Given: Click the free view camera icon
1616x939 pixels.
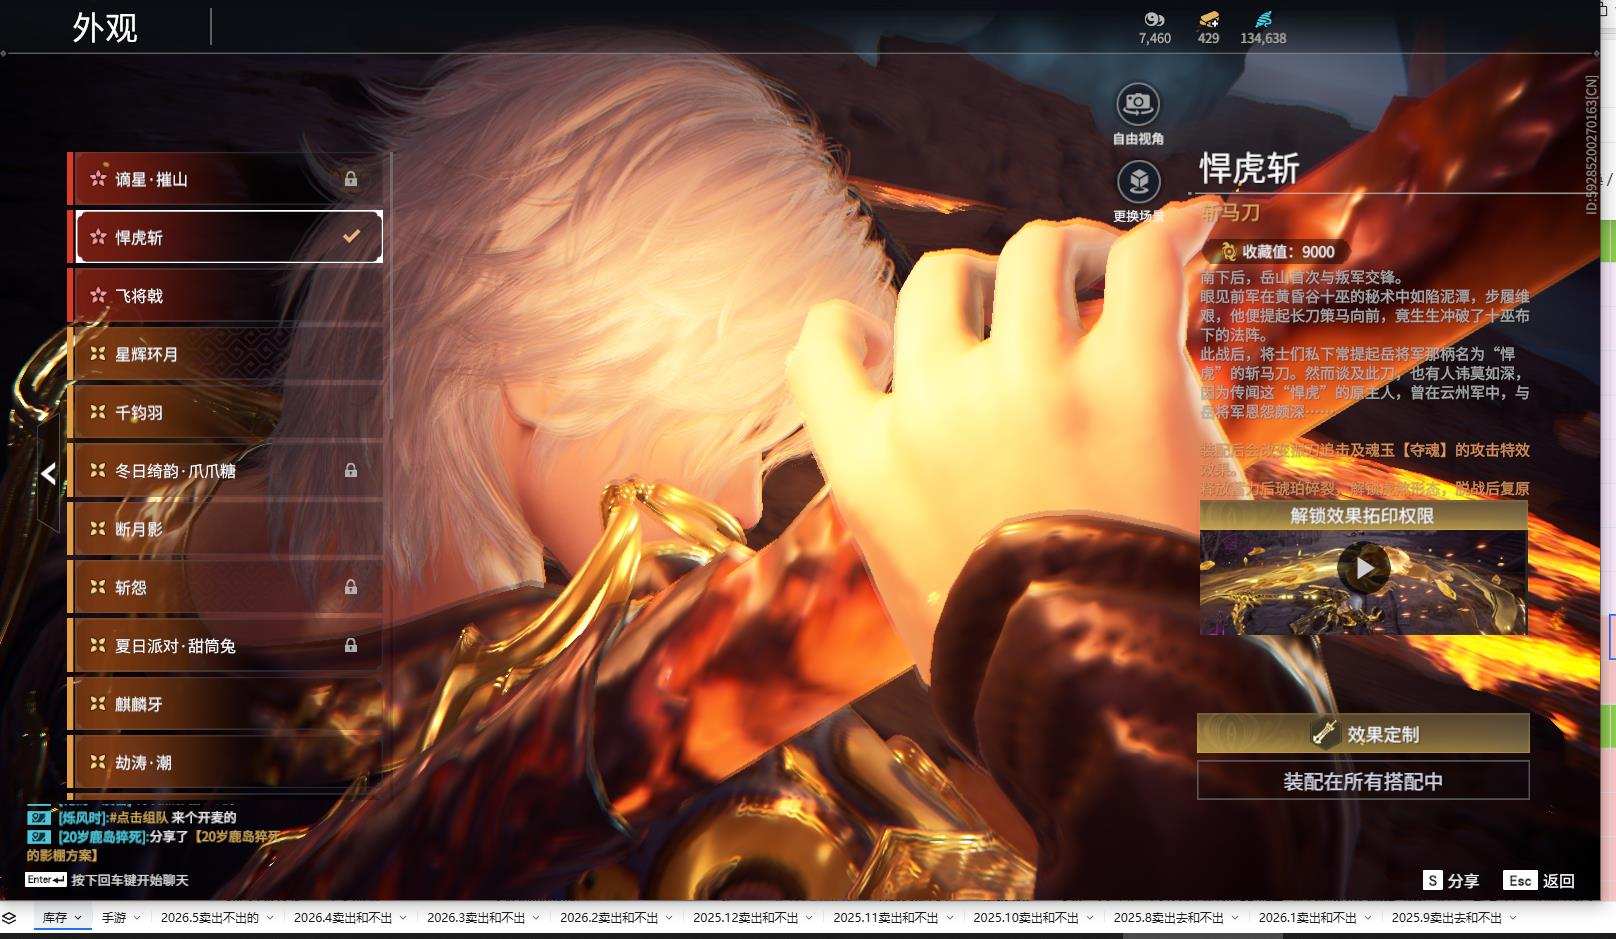Looking at the screenshot, I should 1137,103.
